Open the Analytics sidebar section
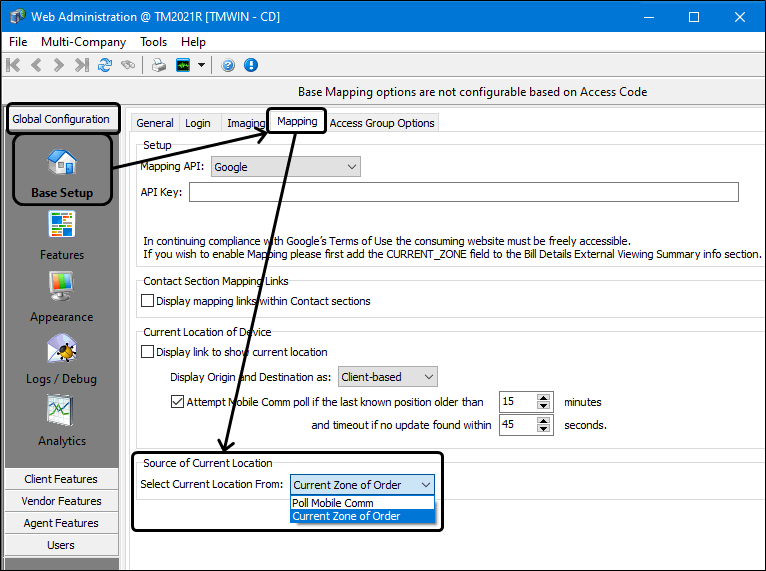The height and width of the screenshot is (571, 766). tap(61, 420)
